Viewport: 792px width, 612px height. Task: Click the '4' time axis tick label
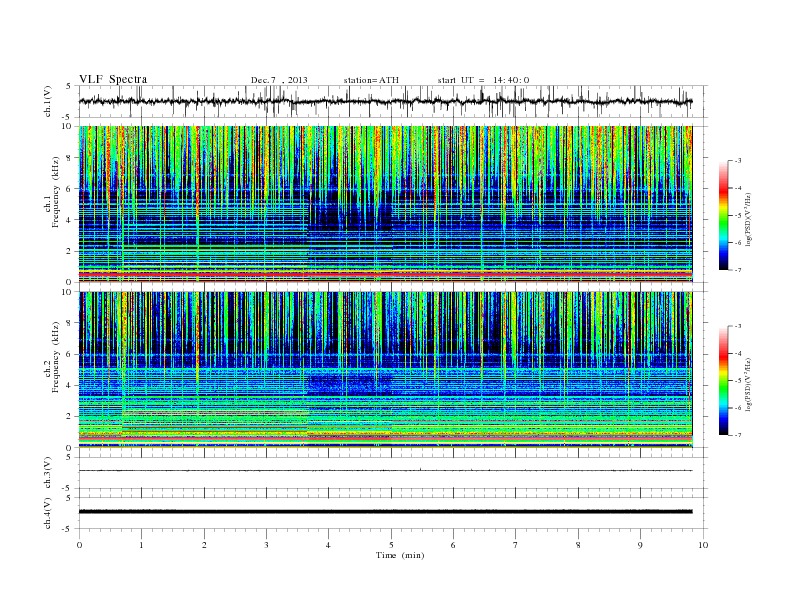329,545
